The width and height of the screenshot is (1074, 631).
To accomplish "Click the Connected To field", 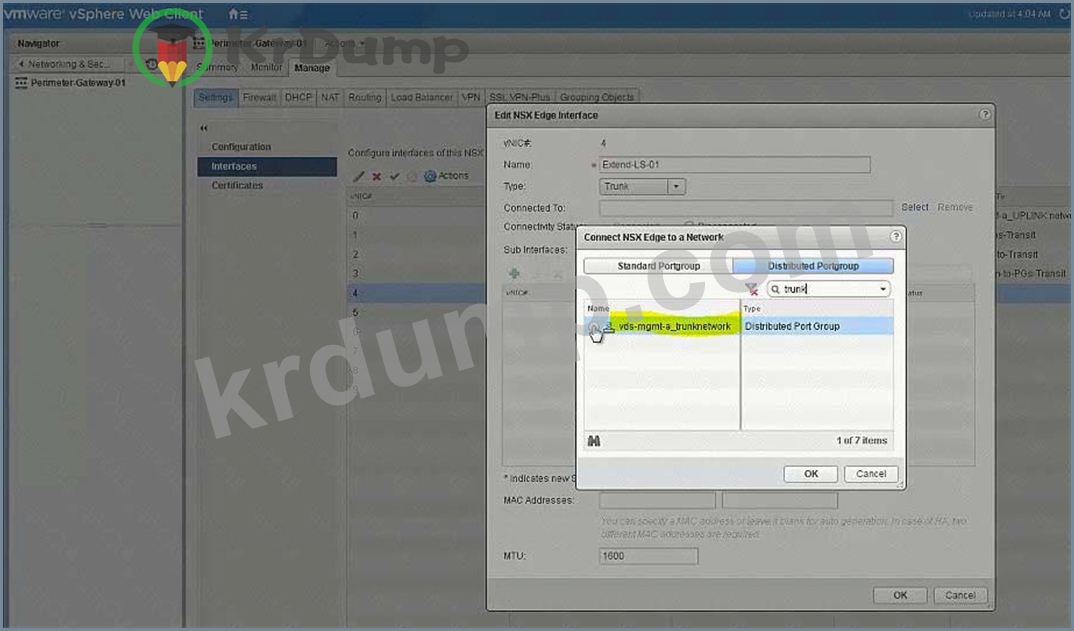I will (x=746, y=208).
